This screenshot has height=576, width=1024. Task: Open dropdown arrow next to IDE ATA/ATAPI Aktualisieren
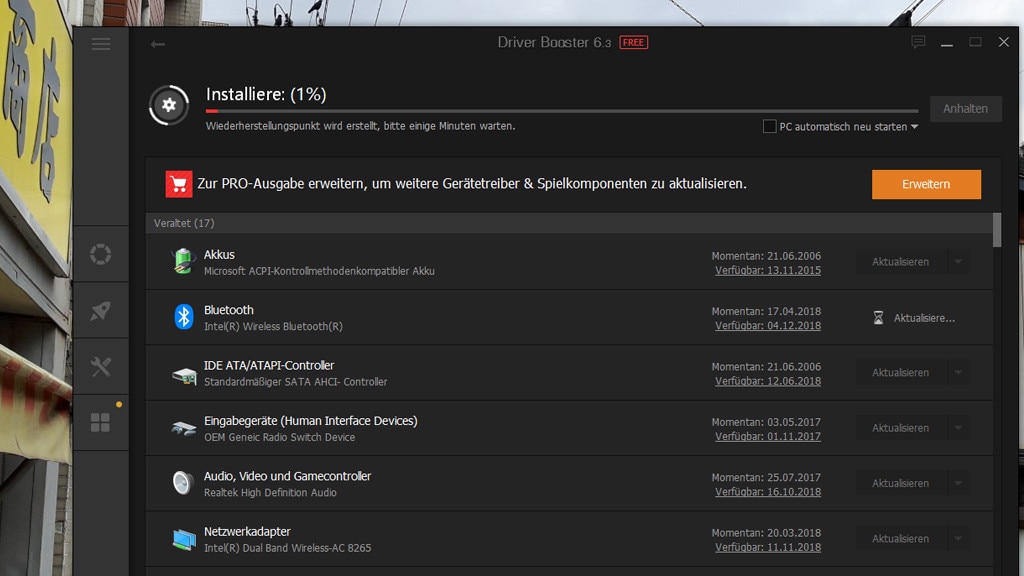(x=958, y=373)
